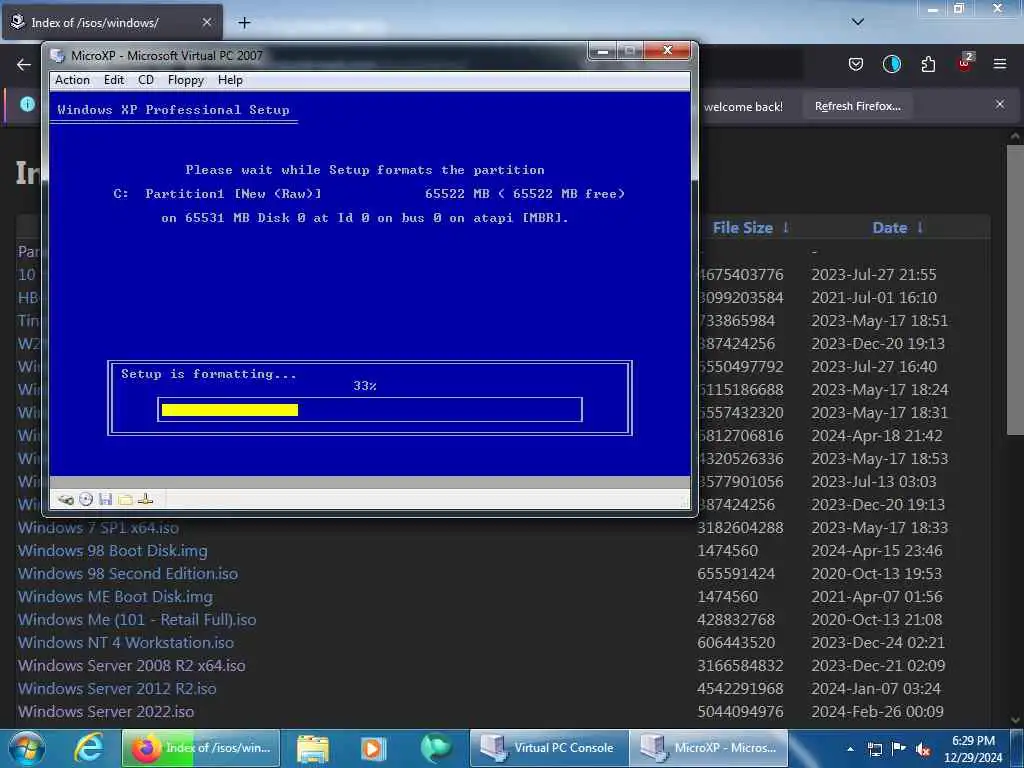Image resolution: width=1024 pixels, height=768 pixels.
Task: Open Windows Me (101 - Retail Full).iso link
Action: (136, 620)
